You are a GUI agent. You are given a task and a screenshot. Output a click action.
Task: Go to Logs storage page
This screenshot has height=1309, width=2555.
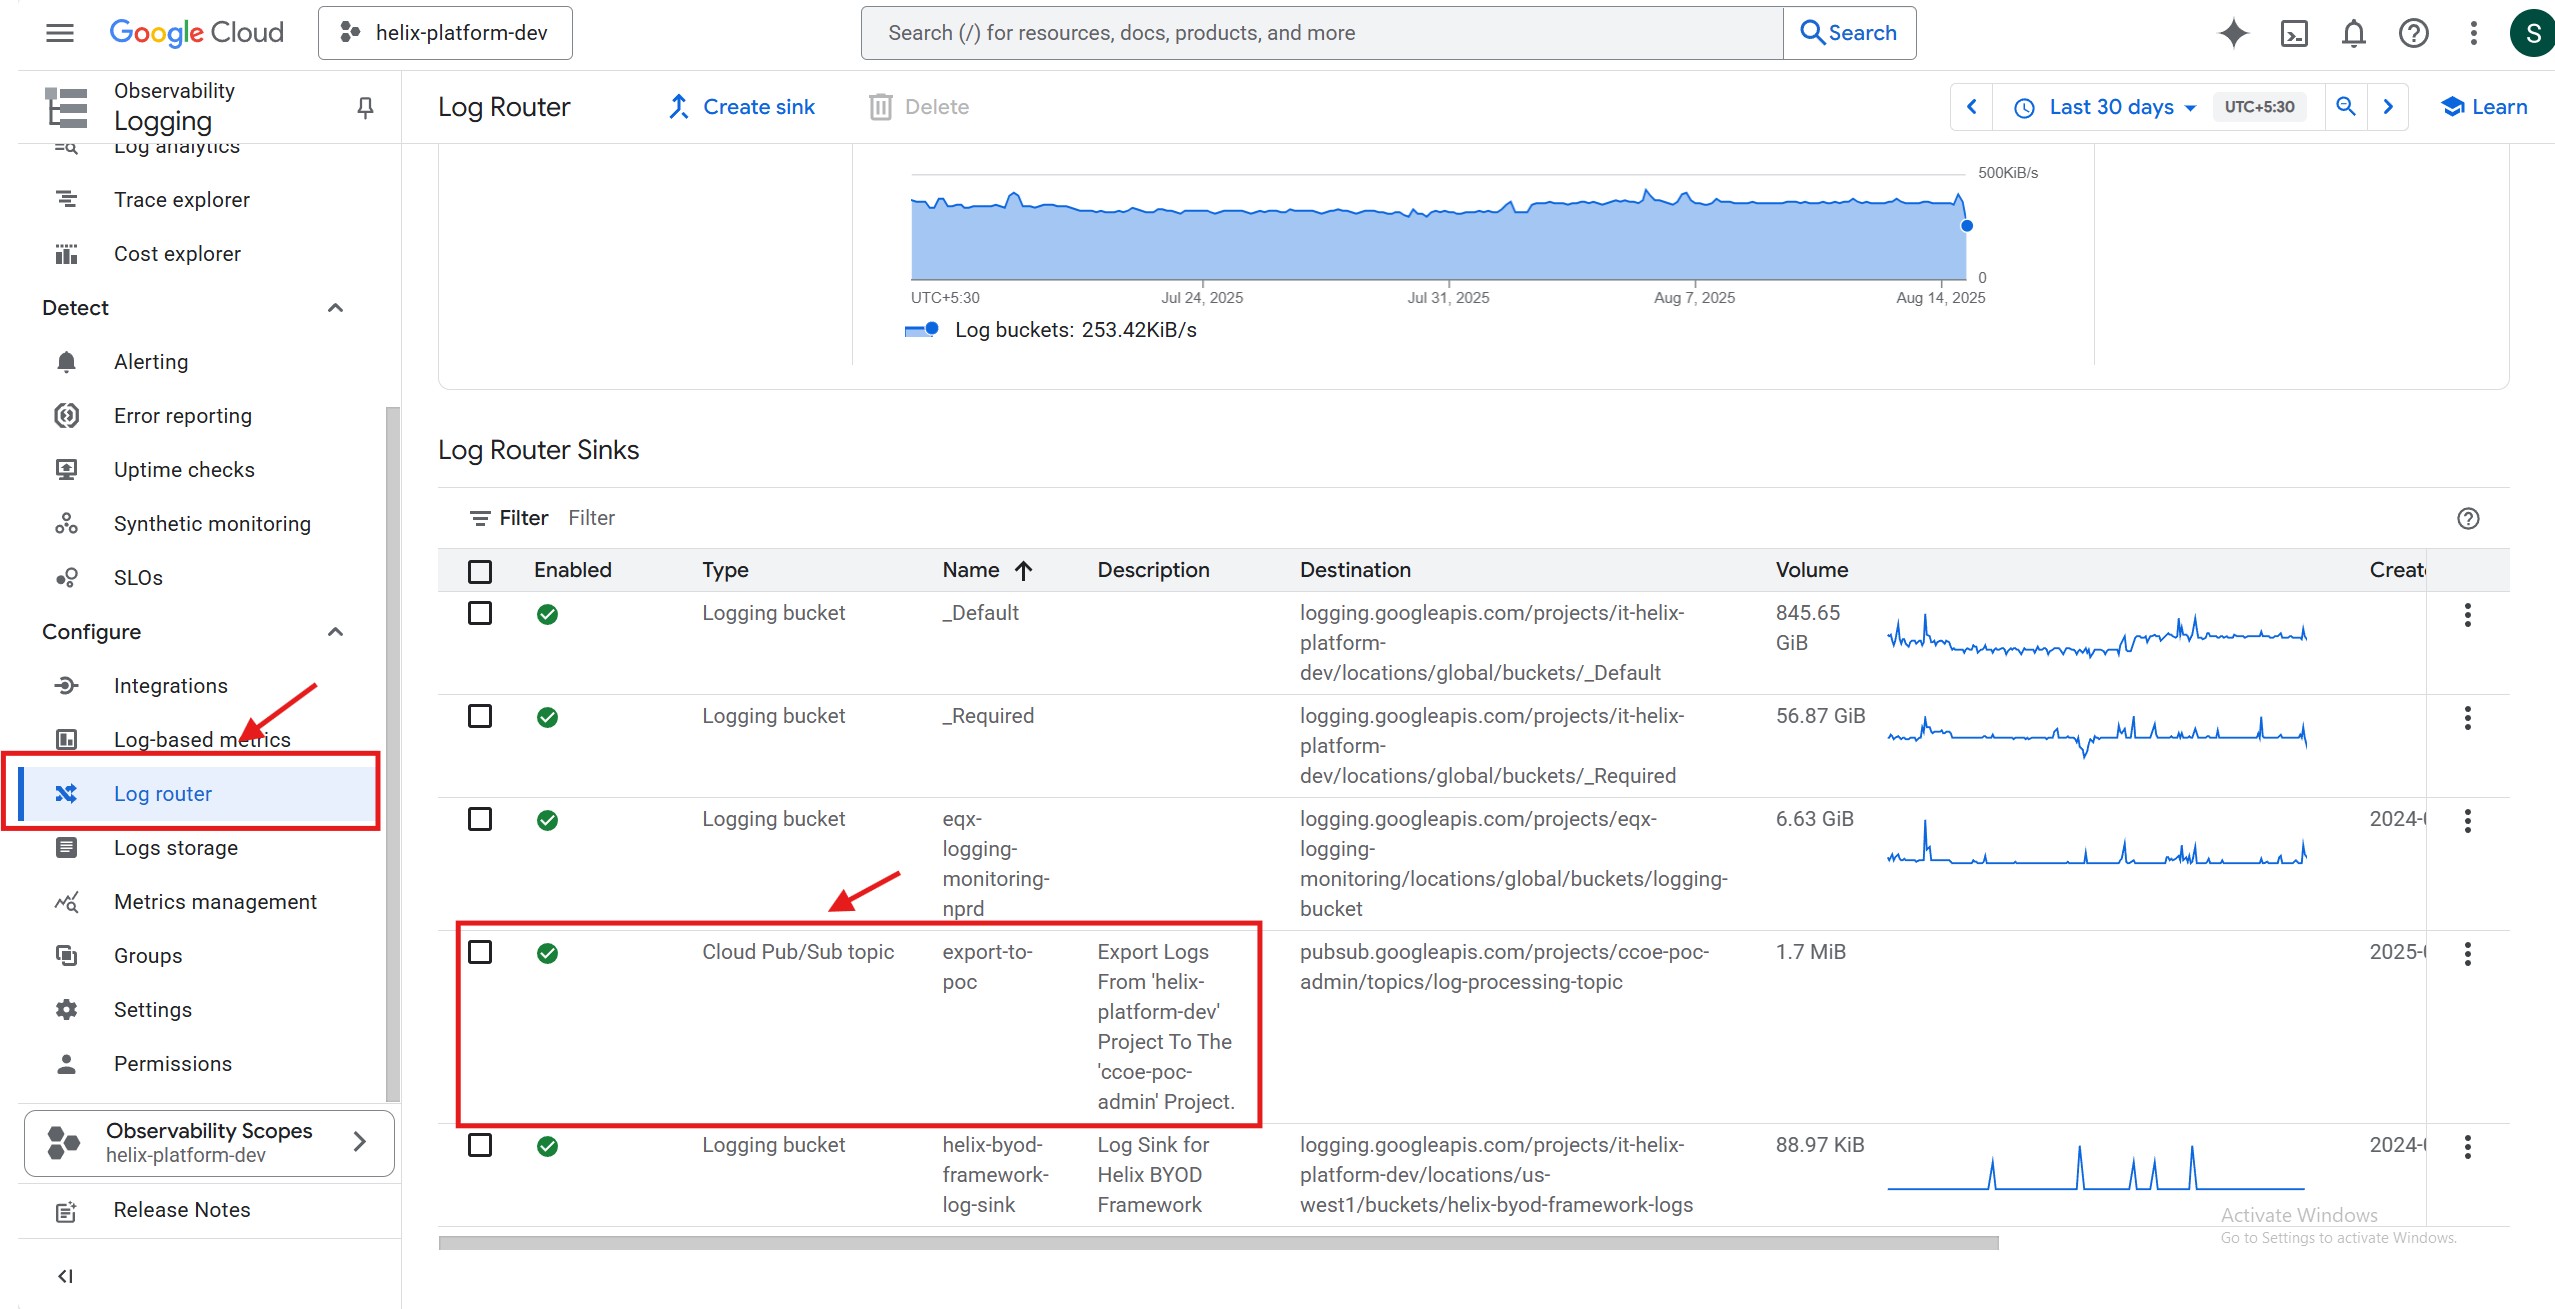tap(176, 848)
